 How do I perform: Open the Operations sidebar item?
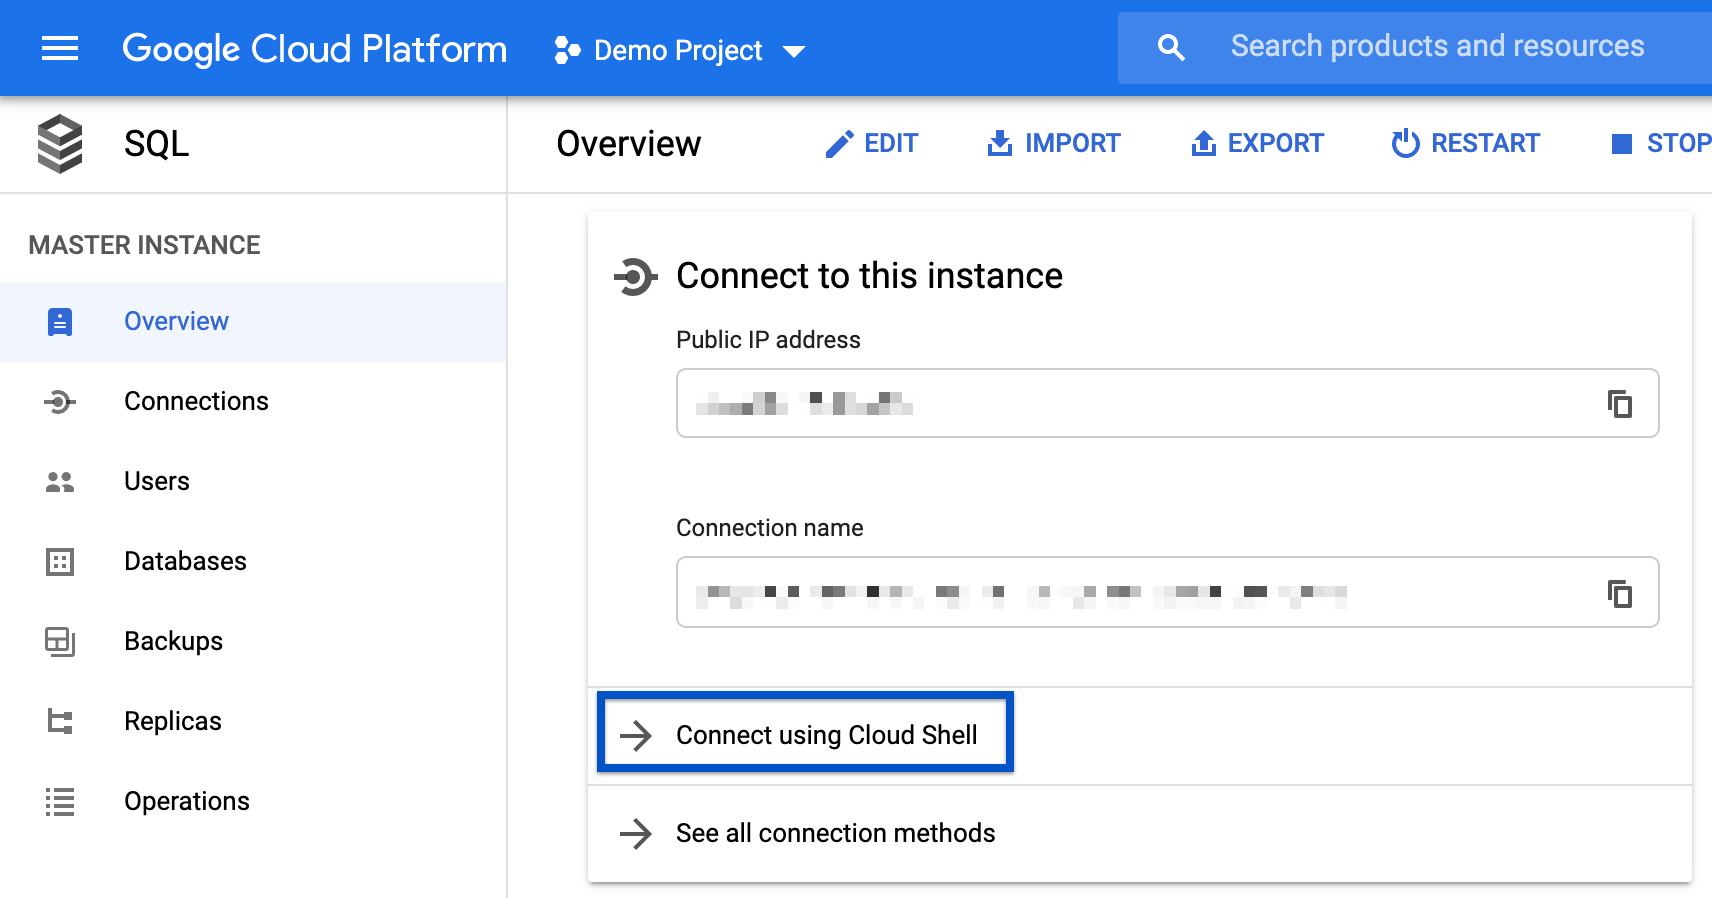click(x=253, y=802)
